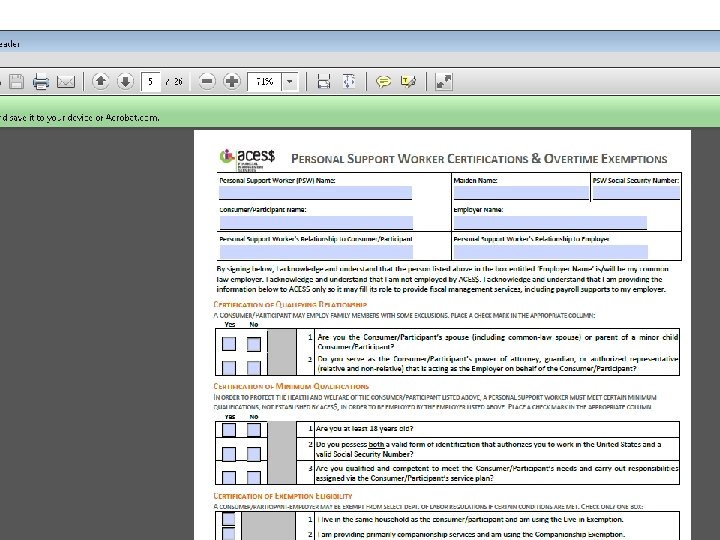Click Relationship to Employer field
The width and height of the screenshot is (720, 540).
coord(551,252)
